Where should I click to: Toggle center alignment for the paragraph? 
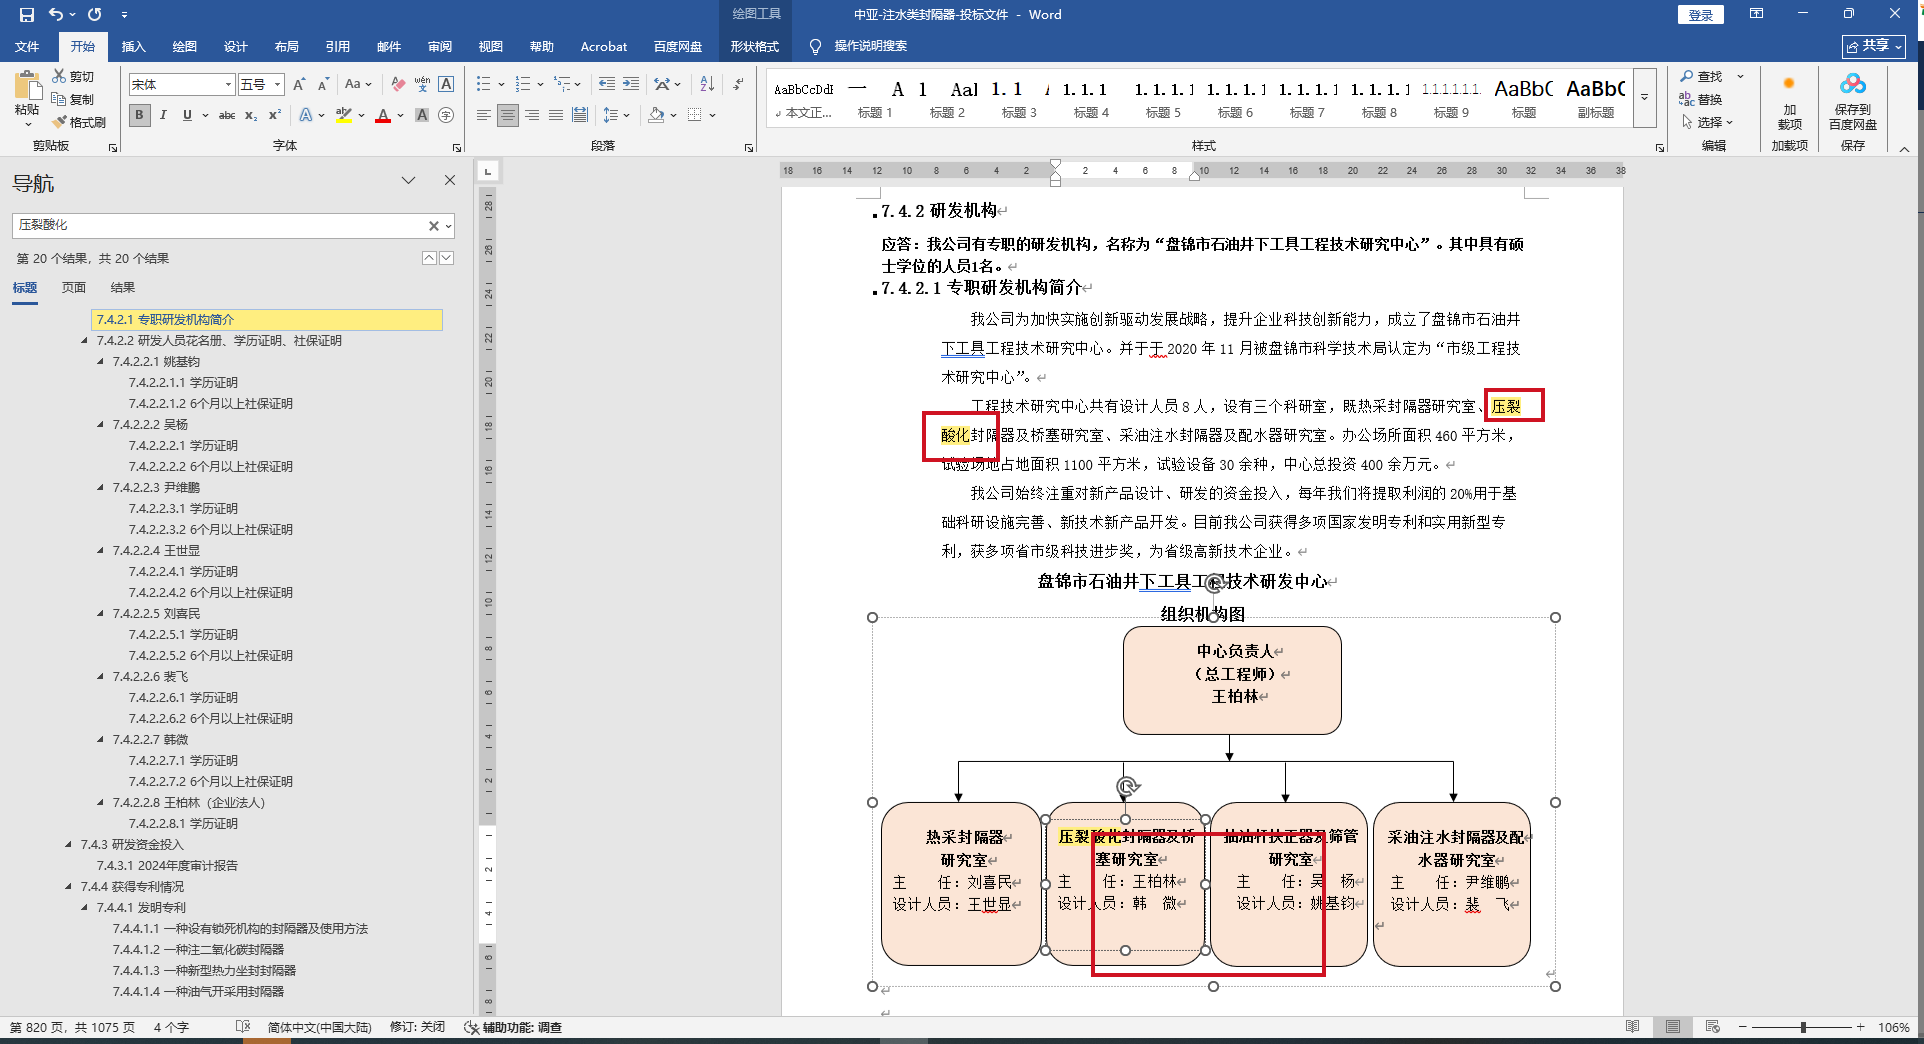508,115
